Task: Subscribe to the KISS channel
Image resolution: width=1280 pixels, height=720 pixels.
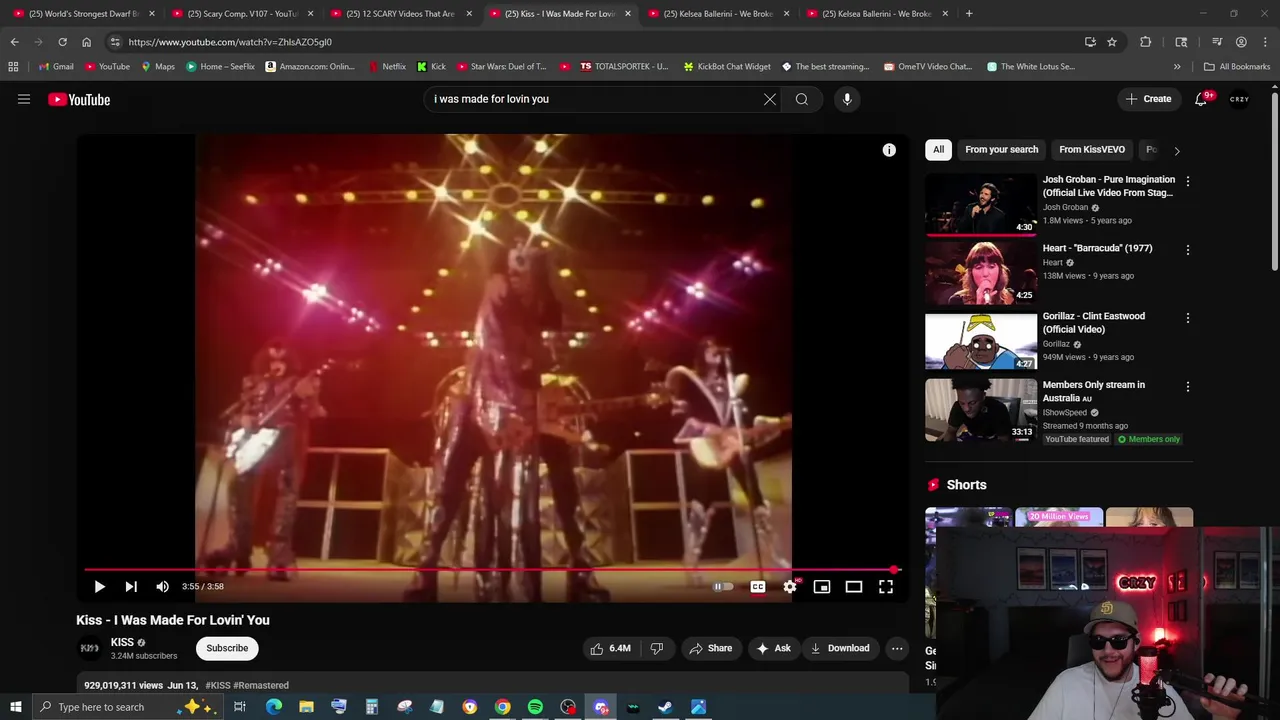Action: (227, 648)
